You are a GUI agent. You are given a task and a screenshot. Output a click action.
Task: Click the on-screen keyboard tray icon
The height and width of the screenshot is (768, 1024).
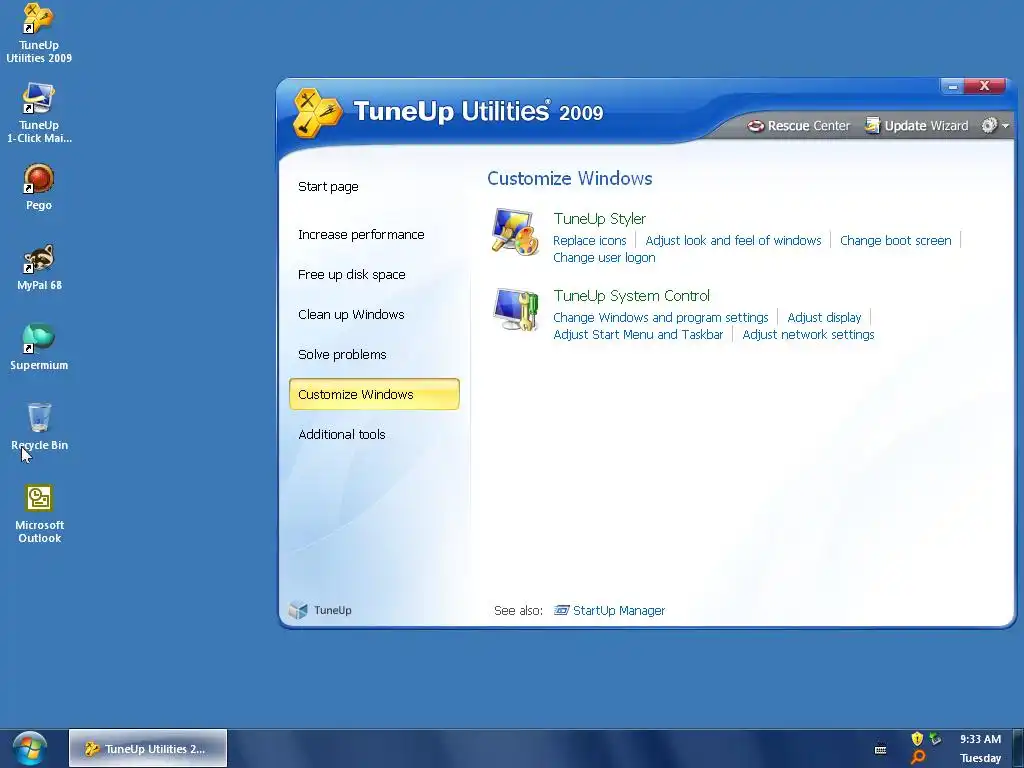pyautogui.click(x=880, y=749)
